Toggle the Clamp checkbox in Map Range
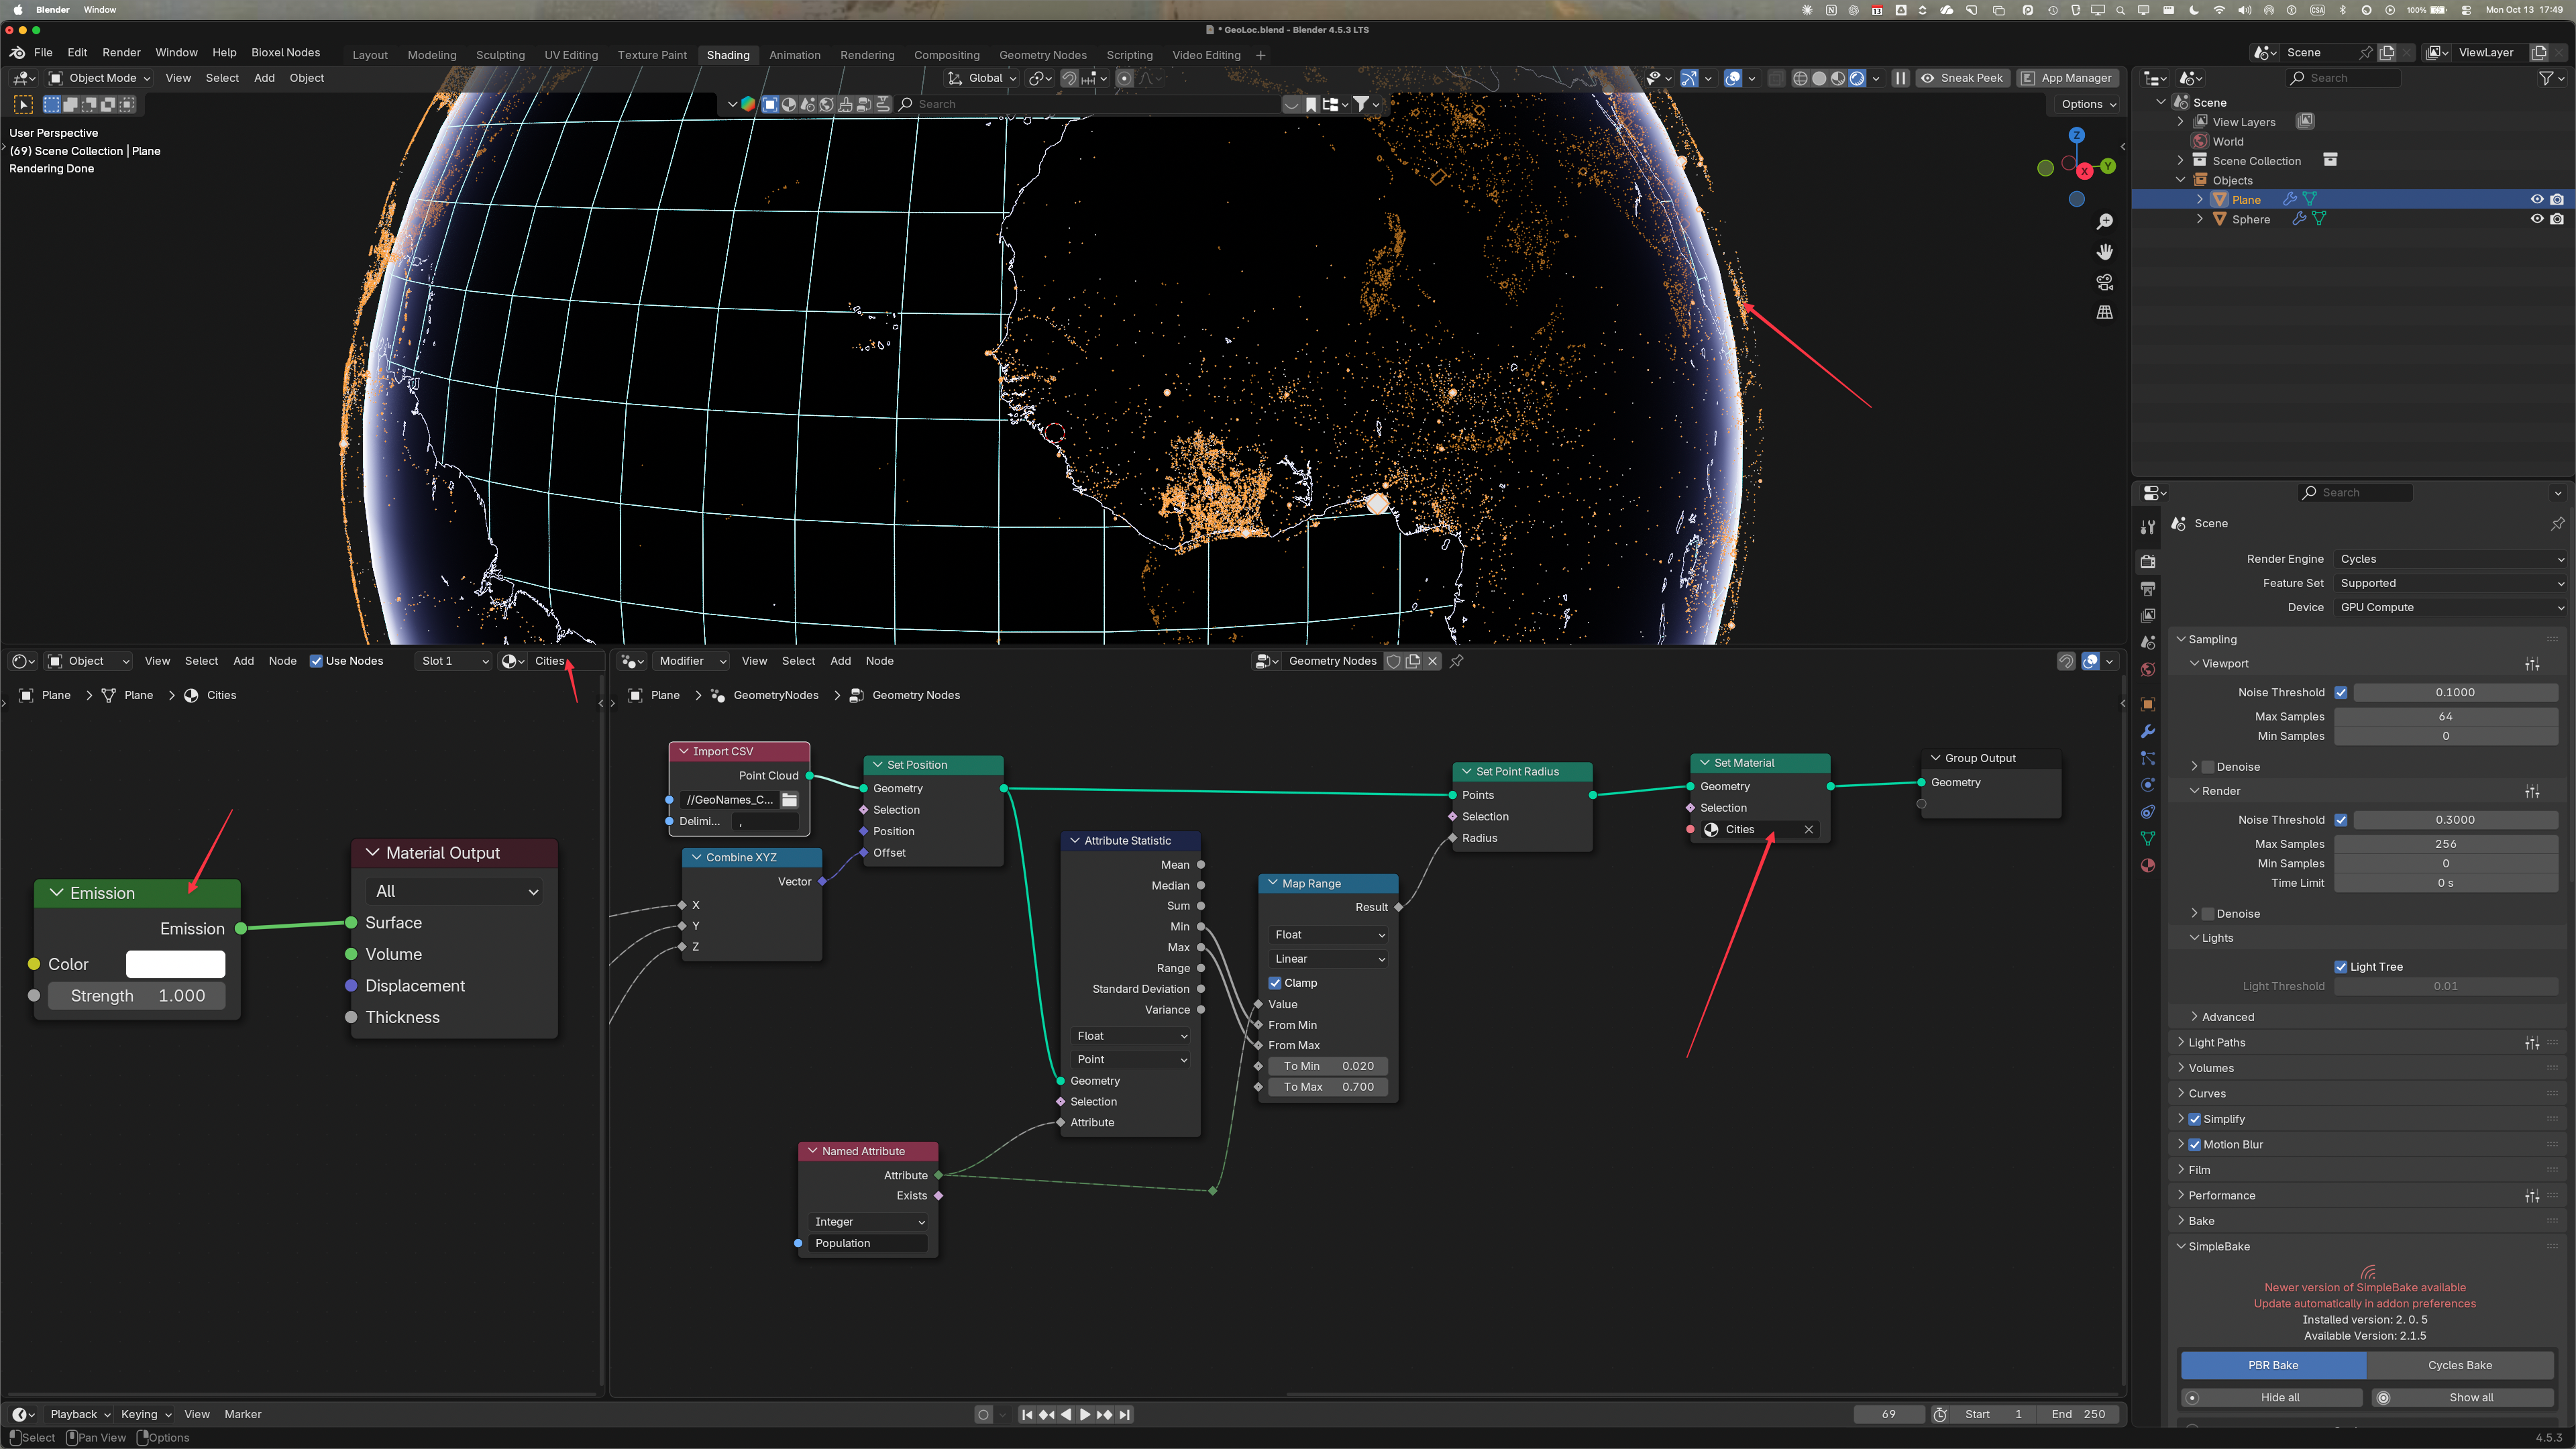The width and height of the screenshot is (2576, 1449). tap(1275, 983)
